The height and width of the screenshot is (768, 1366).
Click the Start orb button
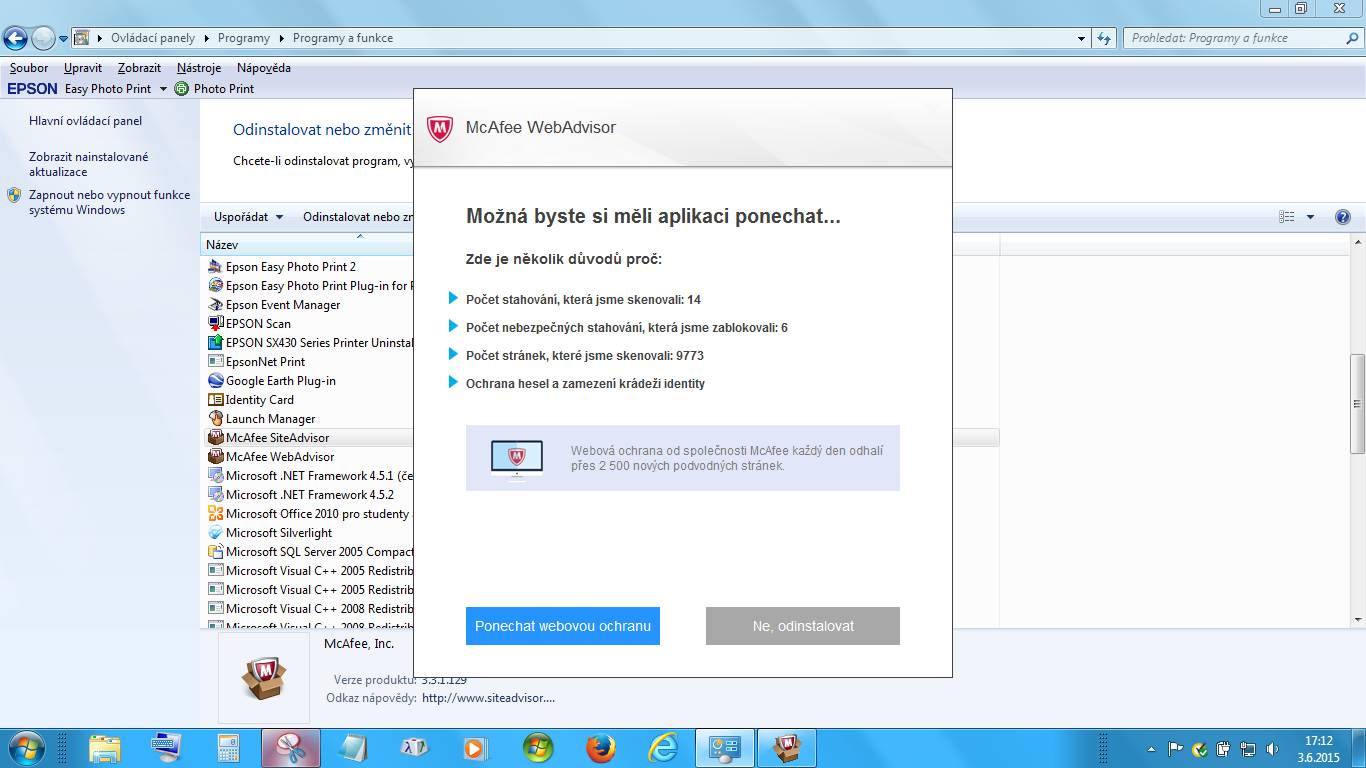(25, 748)
